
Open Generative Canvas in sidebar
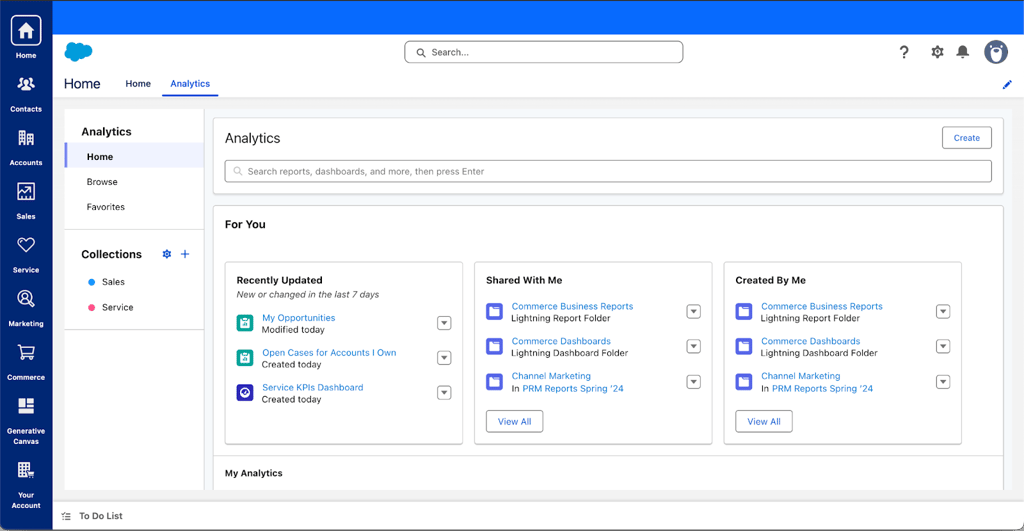tap(25, 421)
